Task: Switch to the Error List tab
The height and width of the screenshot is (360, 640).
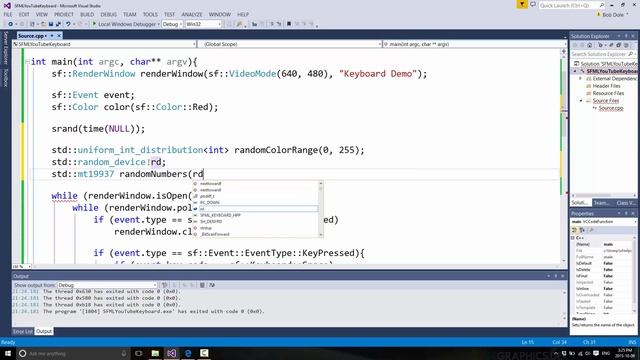Action: [23, 331]
